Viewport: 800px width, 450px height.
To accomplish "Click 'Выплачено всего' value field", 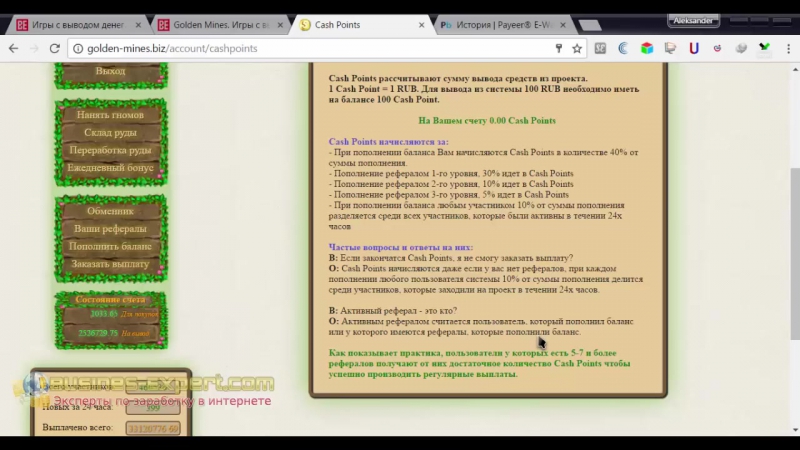I will [x=153, y=429].
